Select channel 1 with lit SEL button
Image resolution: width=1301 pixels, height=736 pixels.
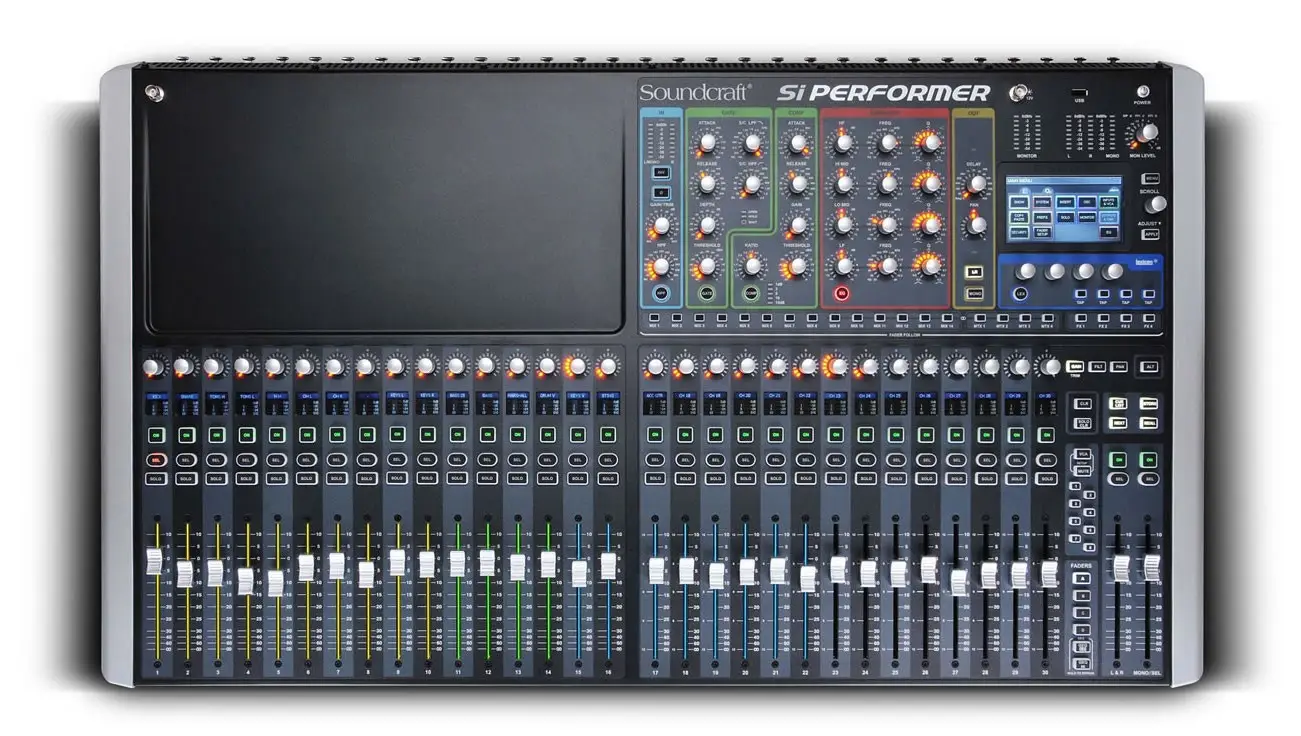(156, 460)
